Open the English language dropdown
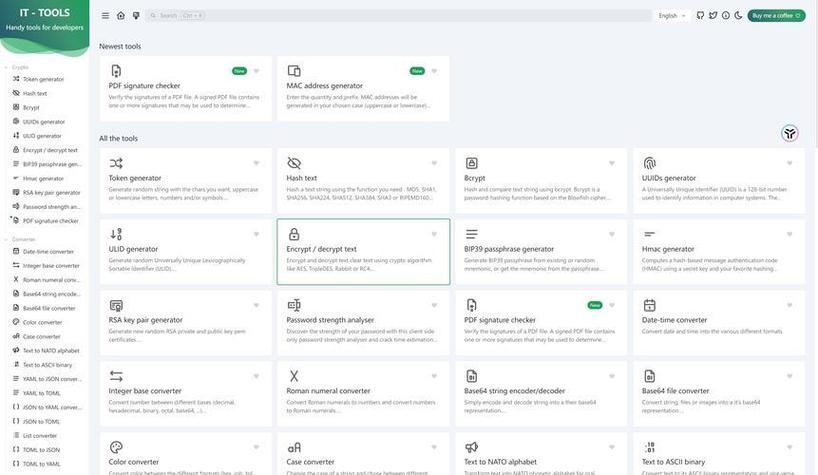 pos(672,16)
